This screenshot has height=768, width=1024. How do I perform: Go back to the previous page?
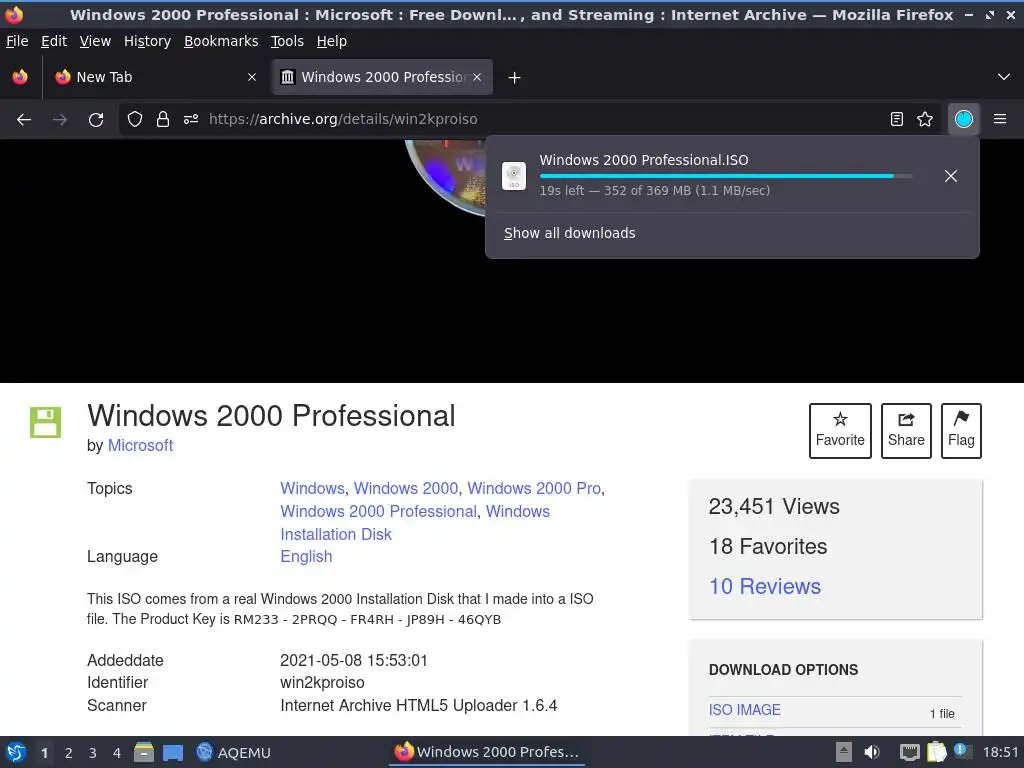tap(24, 120)
